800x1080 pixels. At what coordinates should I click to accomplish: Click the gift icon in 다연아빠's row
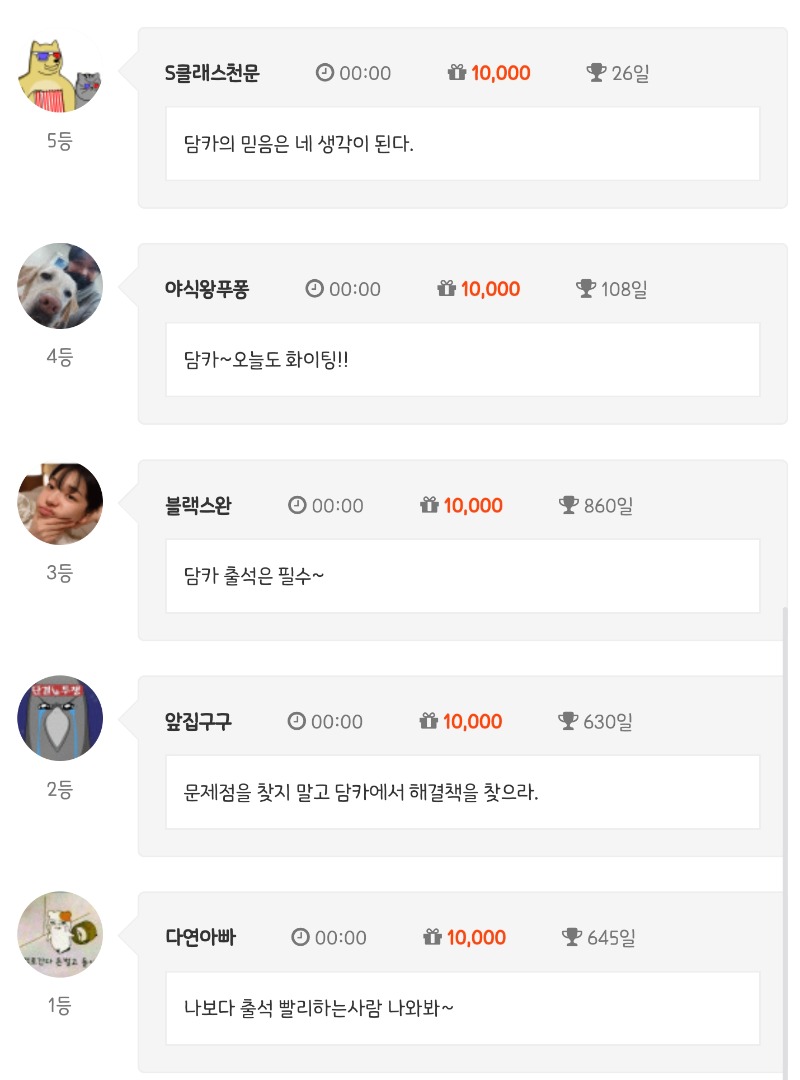(x=433, y=937)
